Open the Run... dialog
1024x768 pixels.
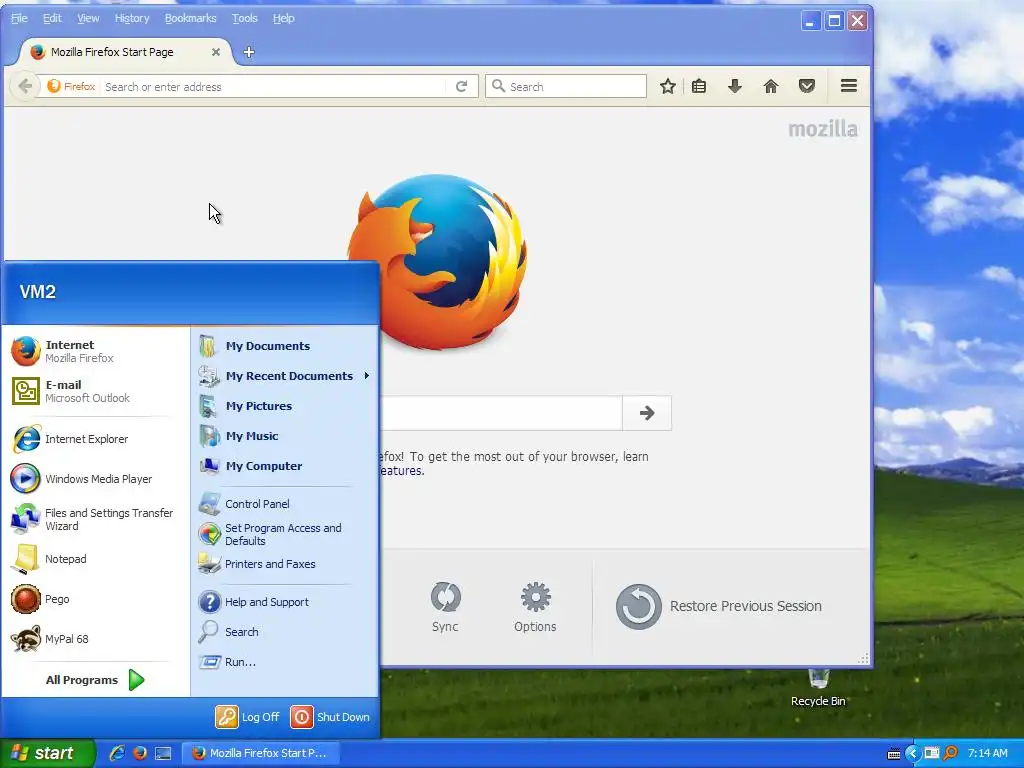[285, 662]
